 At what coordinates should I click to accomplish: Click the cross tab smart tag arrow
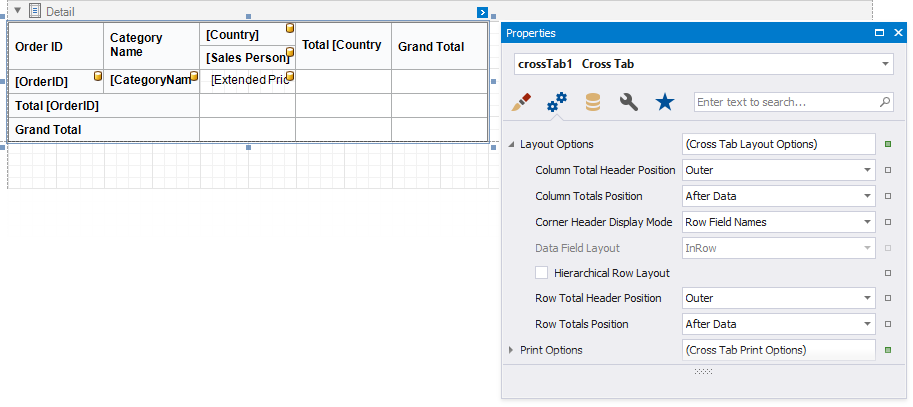pyautogui.click(x=482, y=12)
